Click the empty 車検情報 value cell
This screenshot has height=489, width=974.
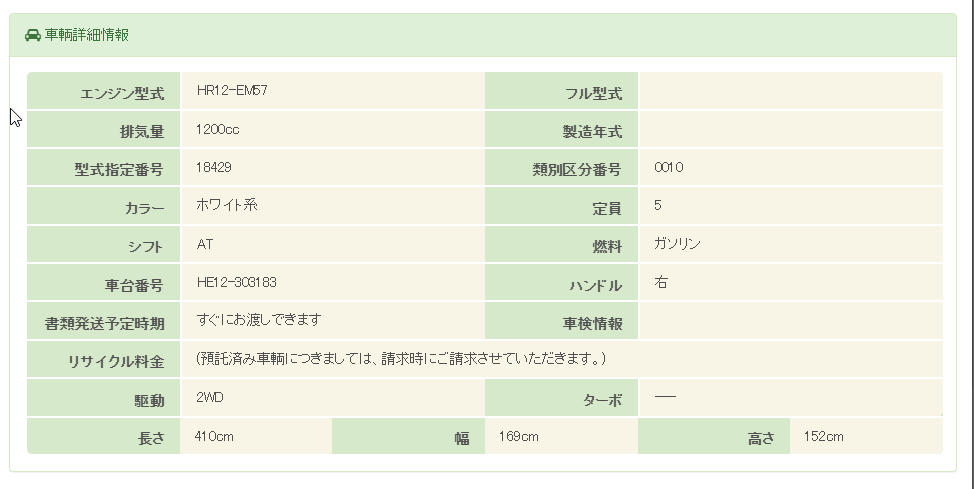790,321
